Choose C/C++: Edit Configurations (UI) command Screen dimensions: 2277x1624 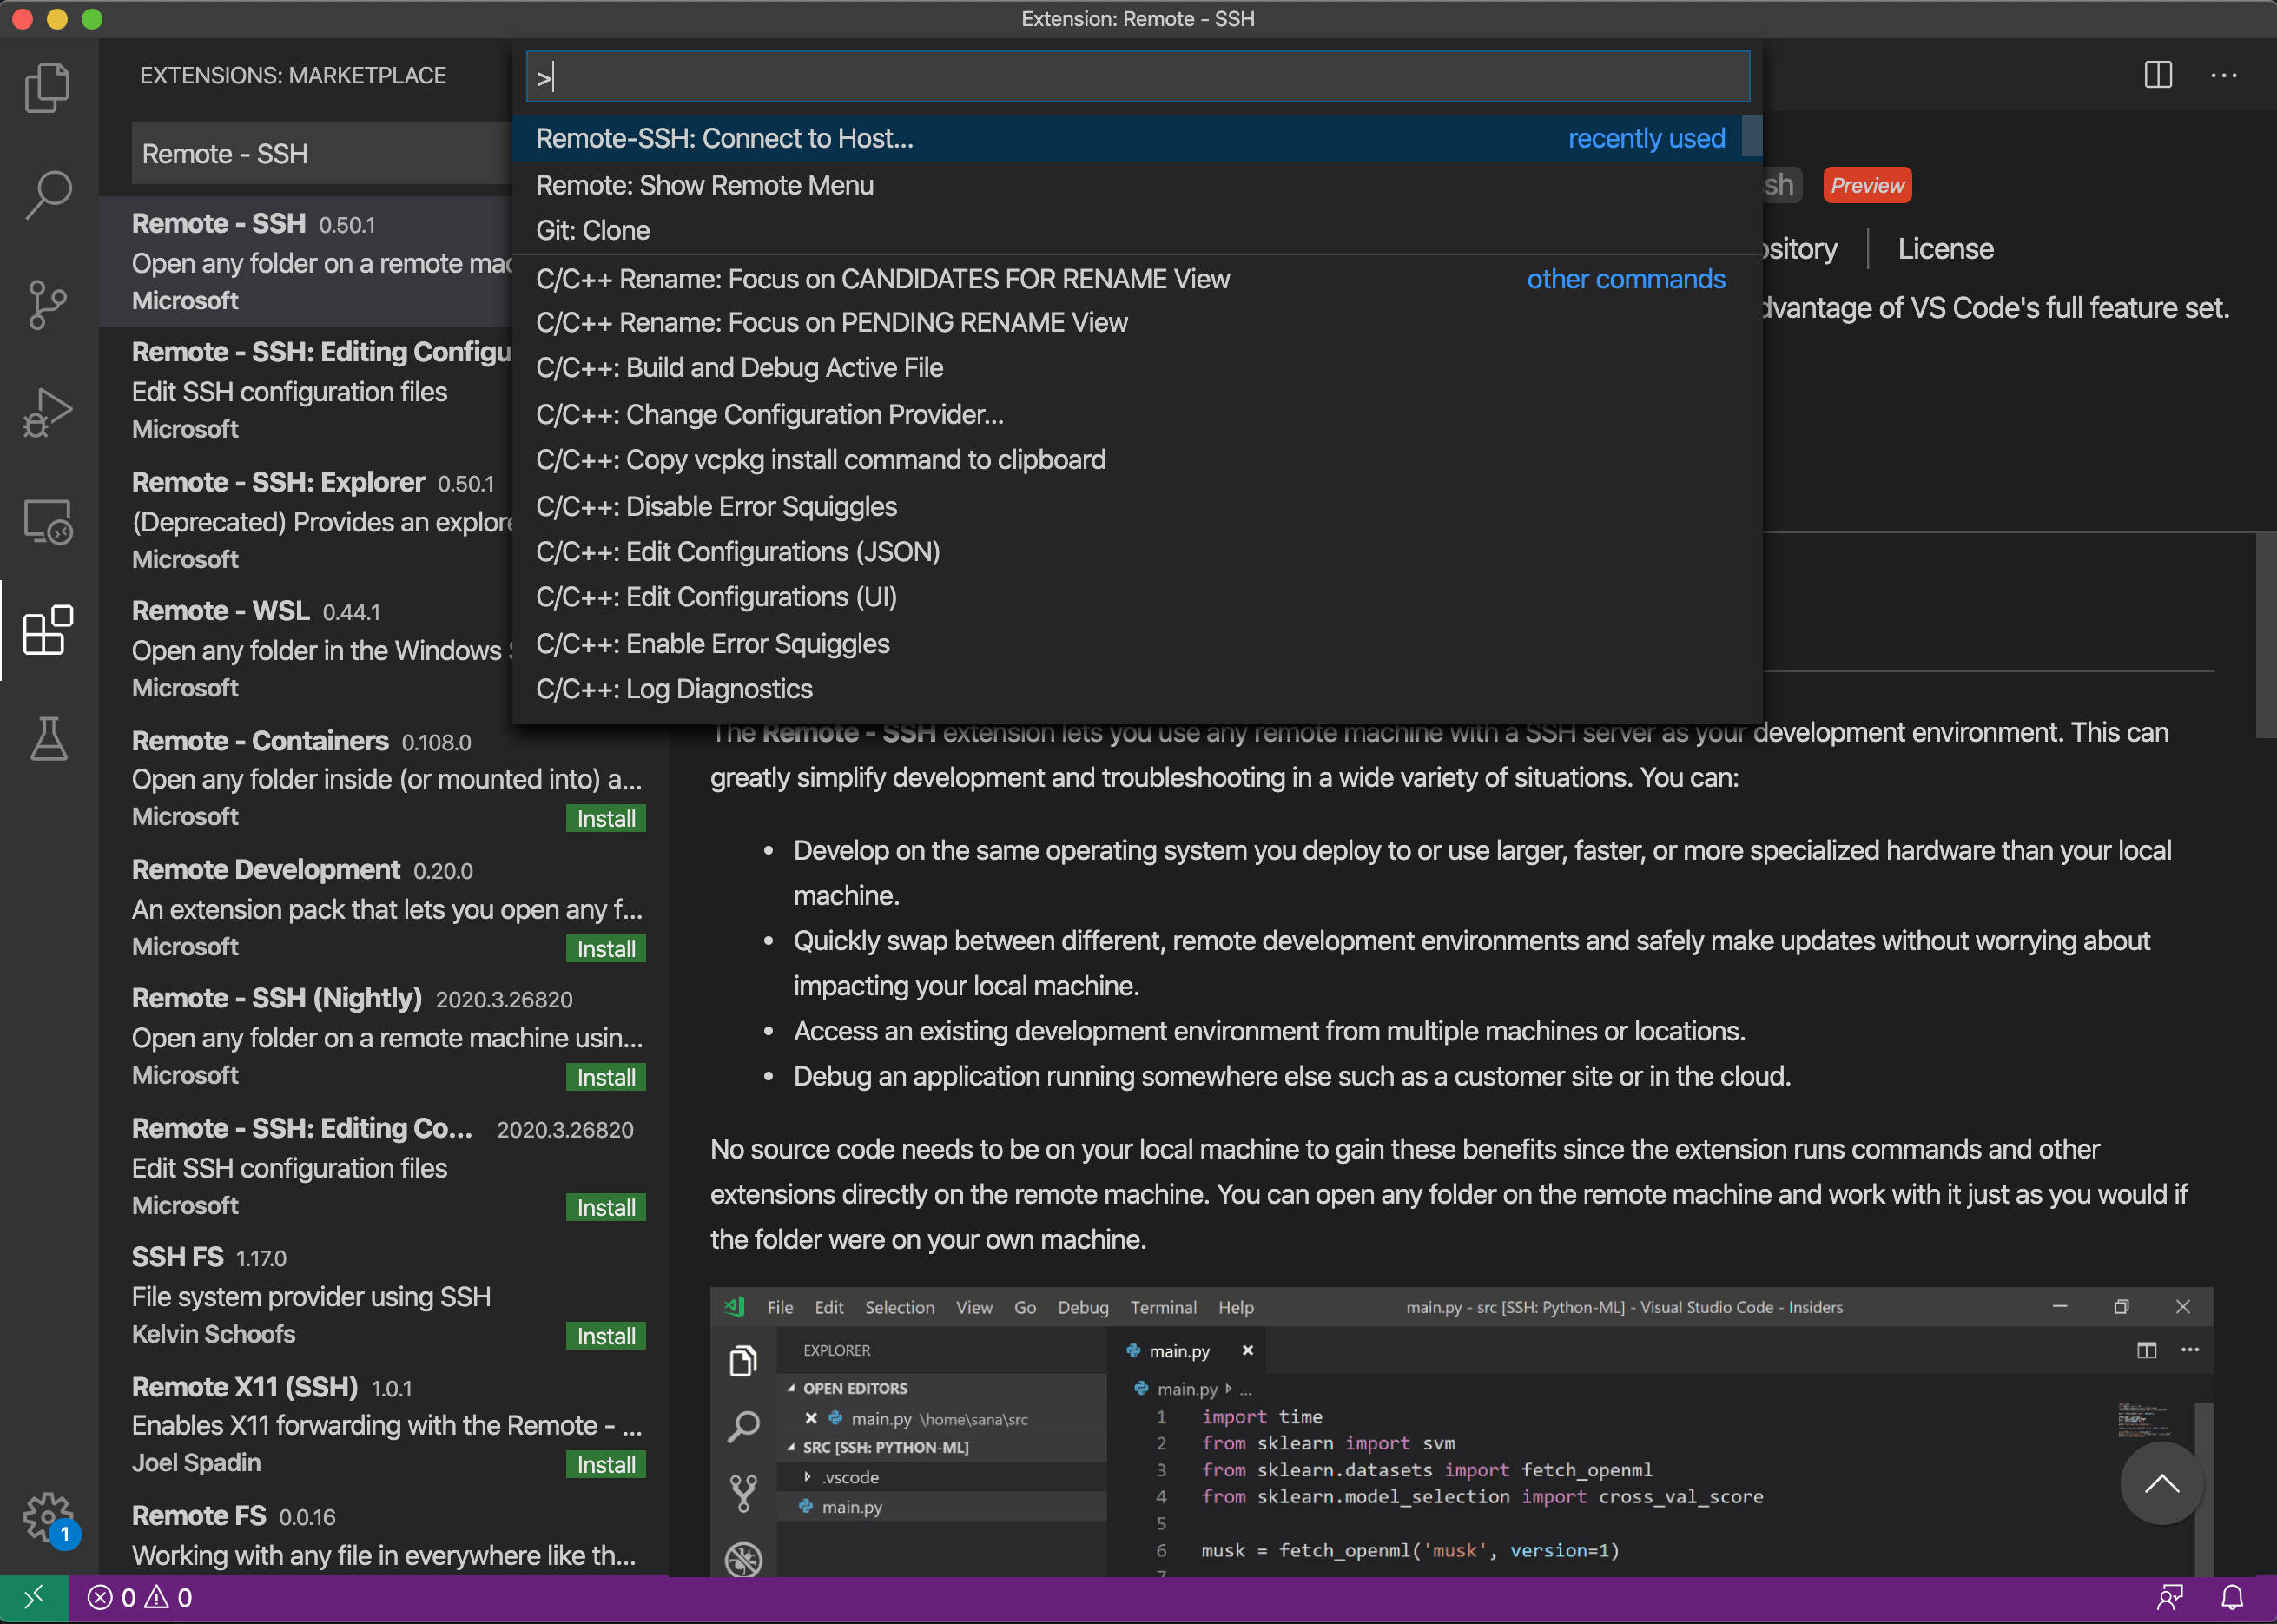(x=716, y=597)
